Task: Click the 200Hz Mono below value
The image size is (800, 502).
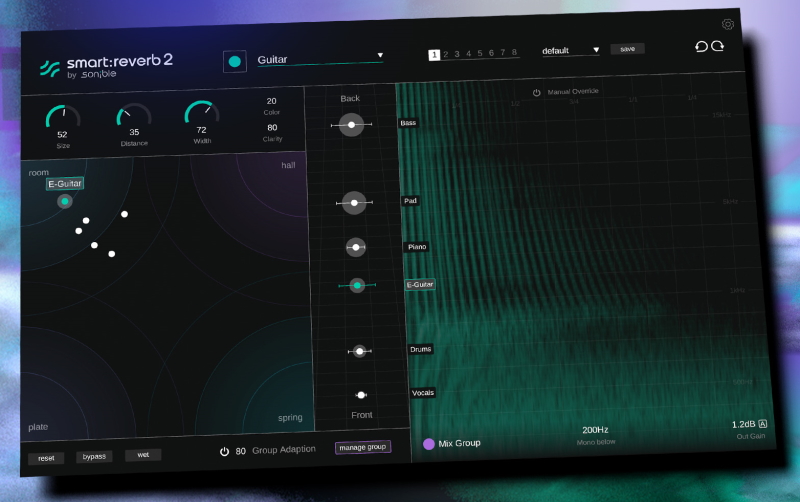Action: (x=595, y=430)
